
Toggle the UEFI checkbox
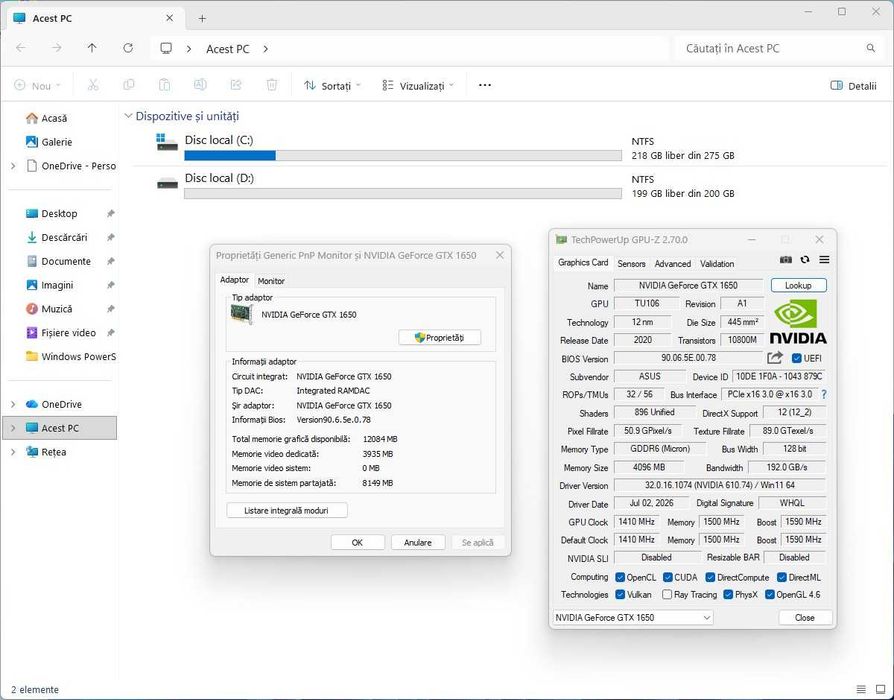[x=797, y=358]
